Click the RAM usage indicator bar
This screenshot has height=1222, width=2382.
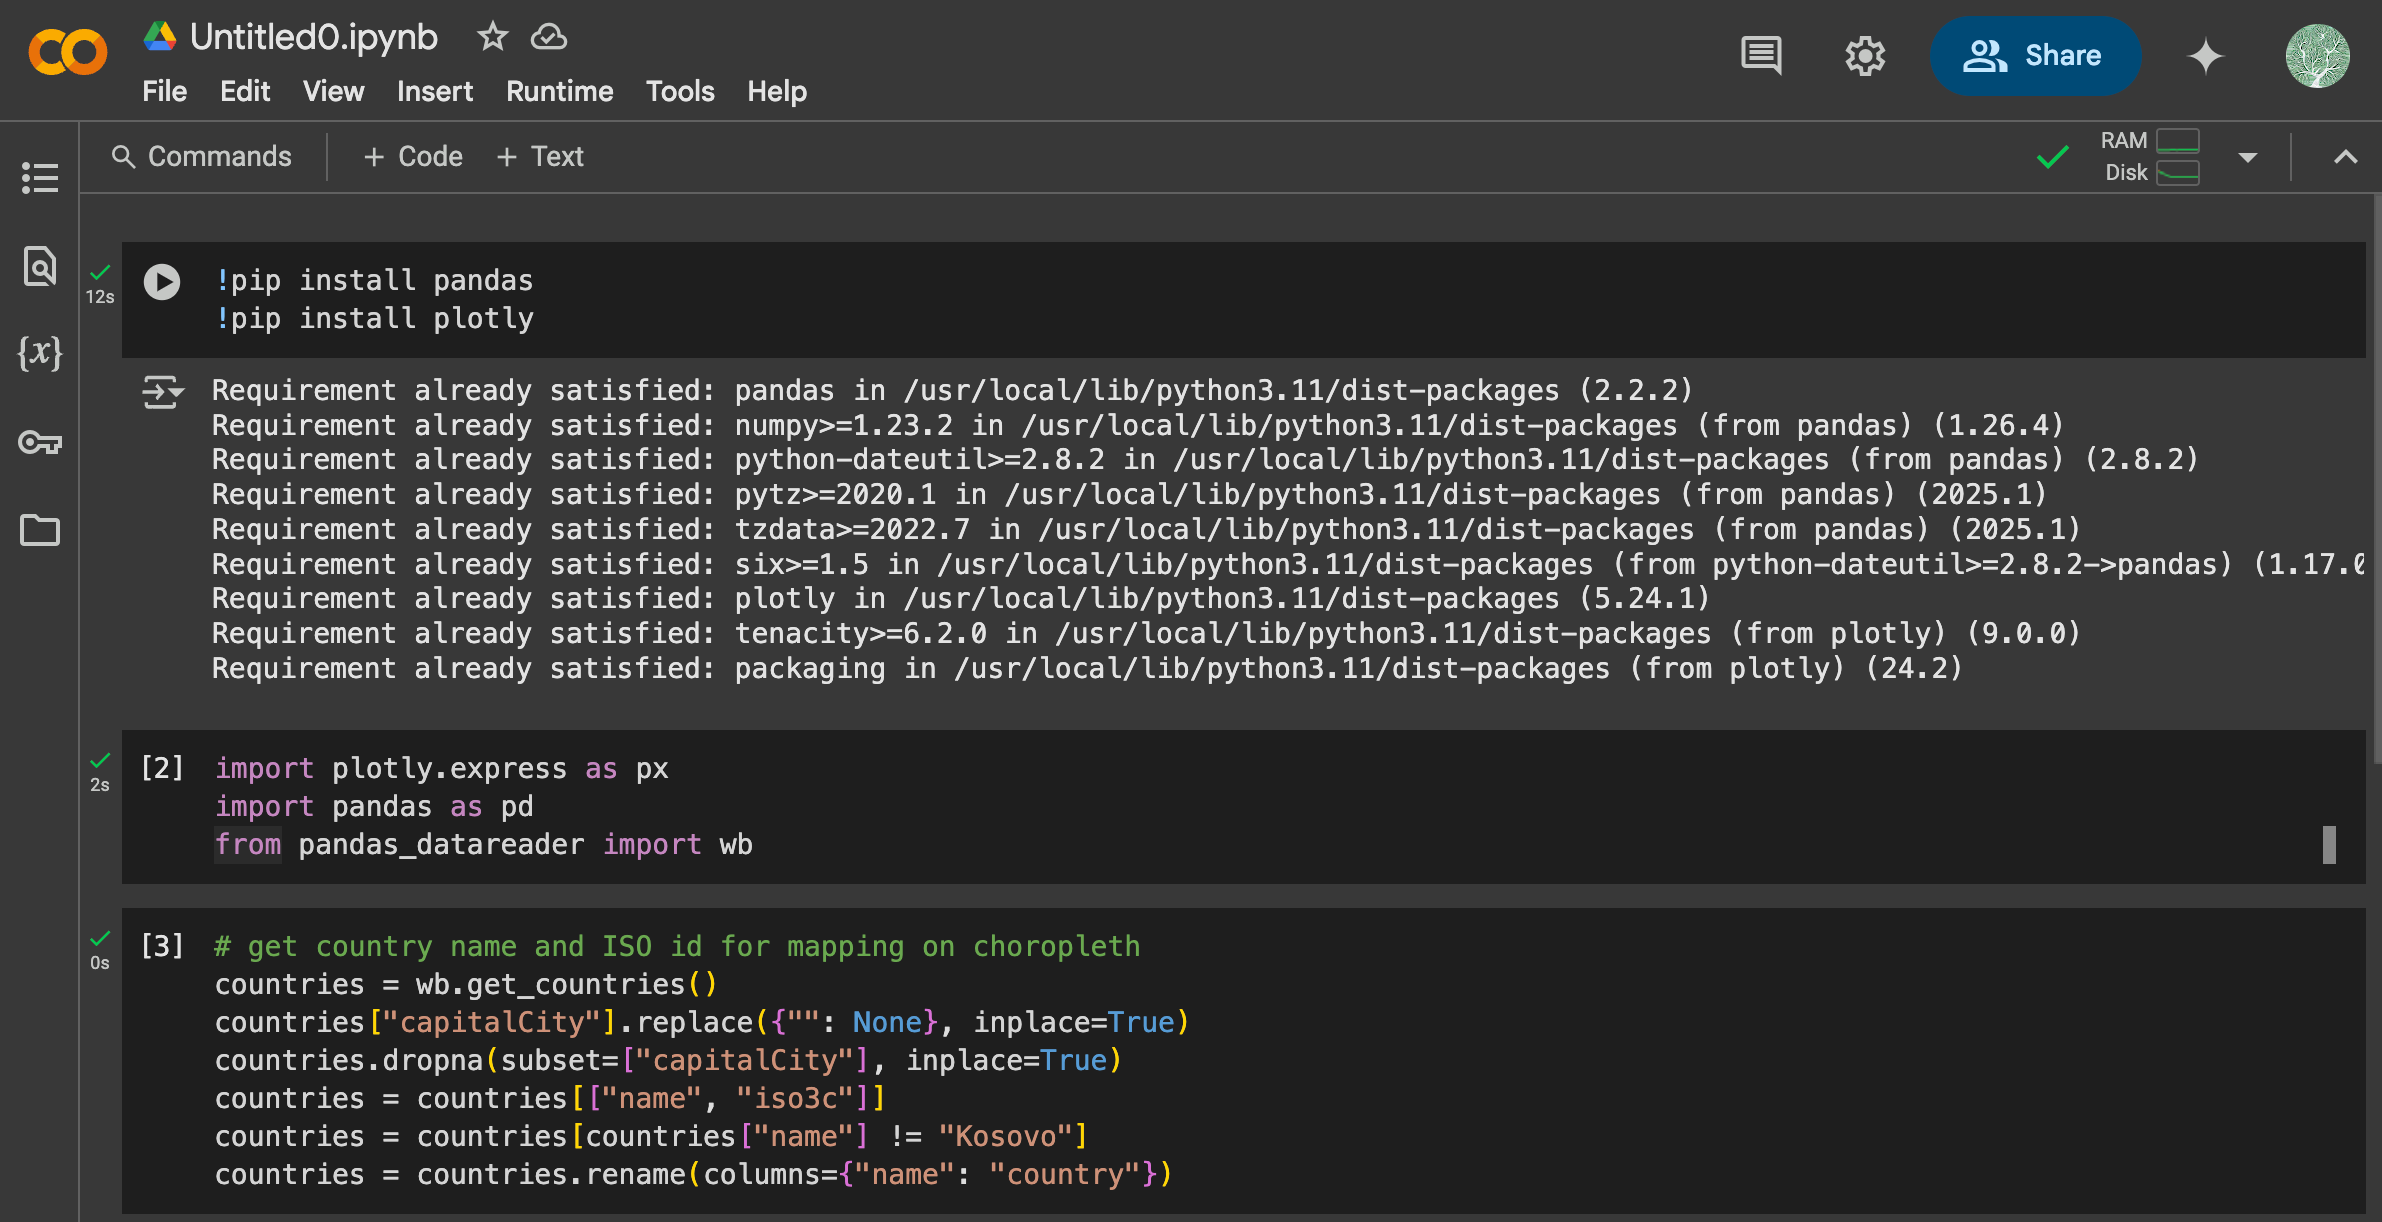coord(2177,141)
